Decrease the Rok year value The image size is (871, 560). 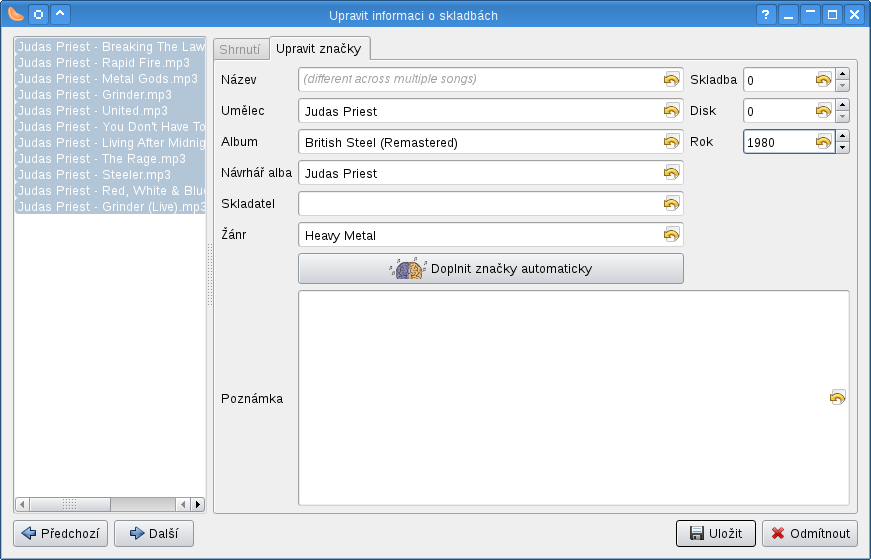tap(843, 148)
